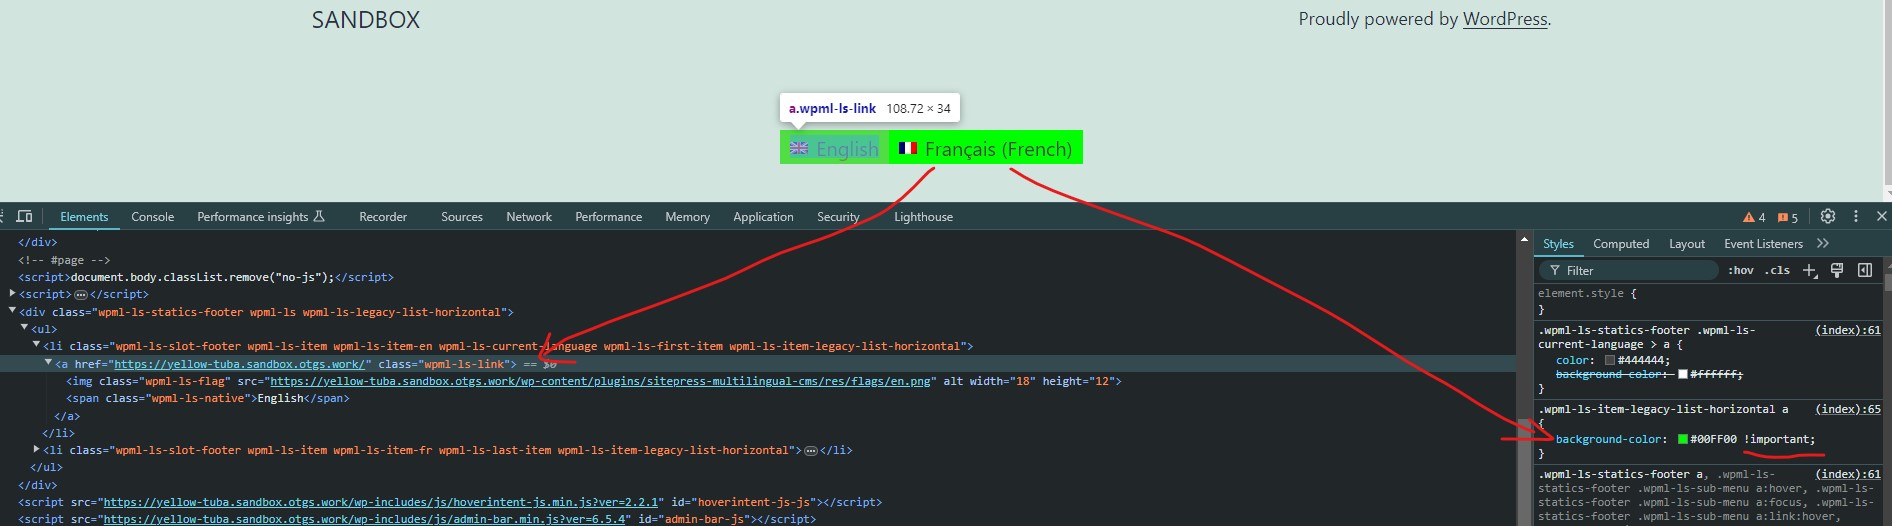Viewport: 1892px width, 526px height.
Task: Open the Memory tab
Action: click(687, 217)
